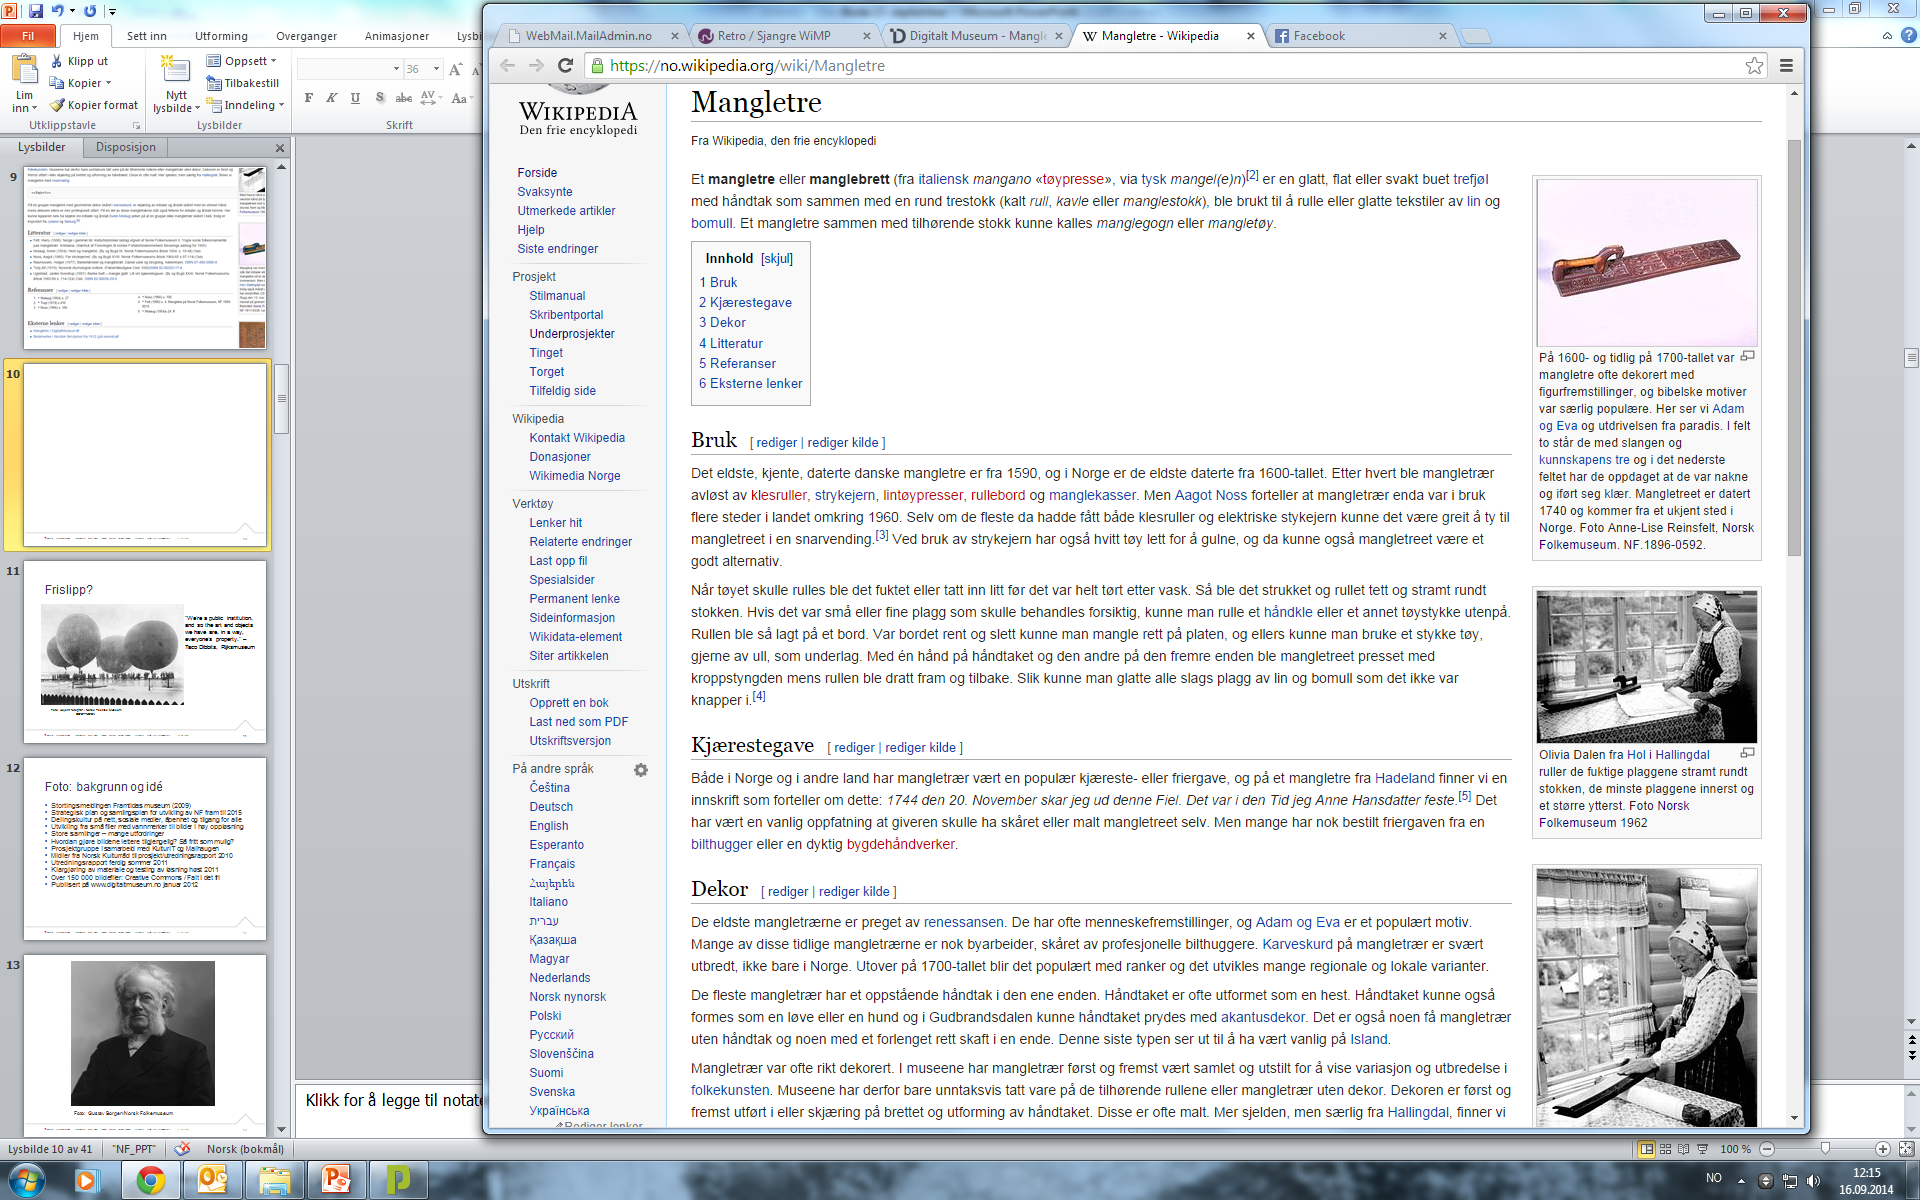Click the Redo arrow in the Quick Access Toolbar
Image resolution: width=1920 pixels, height=1200 pixels.
90,11
